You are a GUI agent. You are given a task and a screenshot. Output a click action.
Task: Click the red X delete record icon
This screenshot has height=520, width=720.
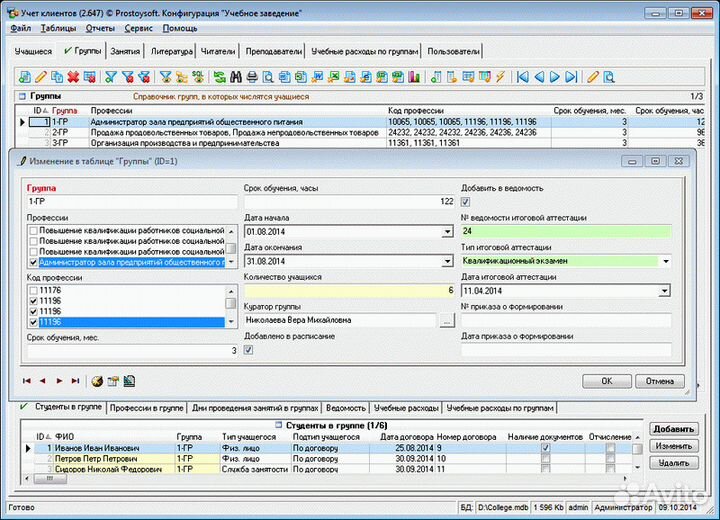73,77
